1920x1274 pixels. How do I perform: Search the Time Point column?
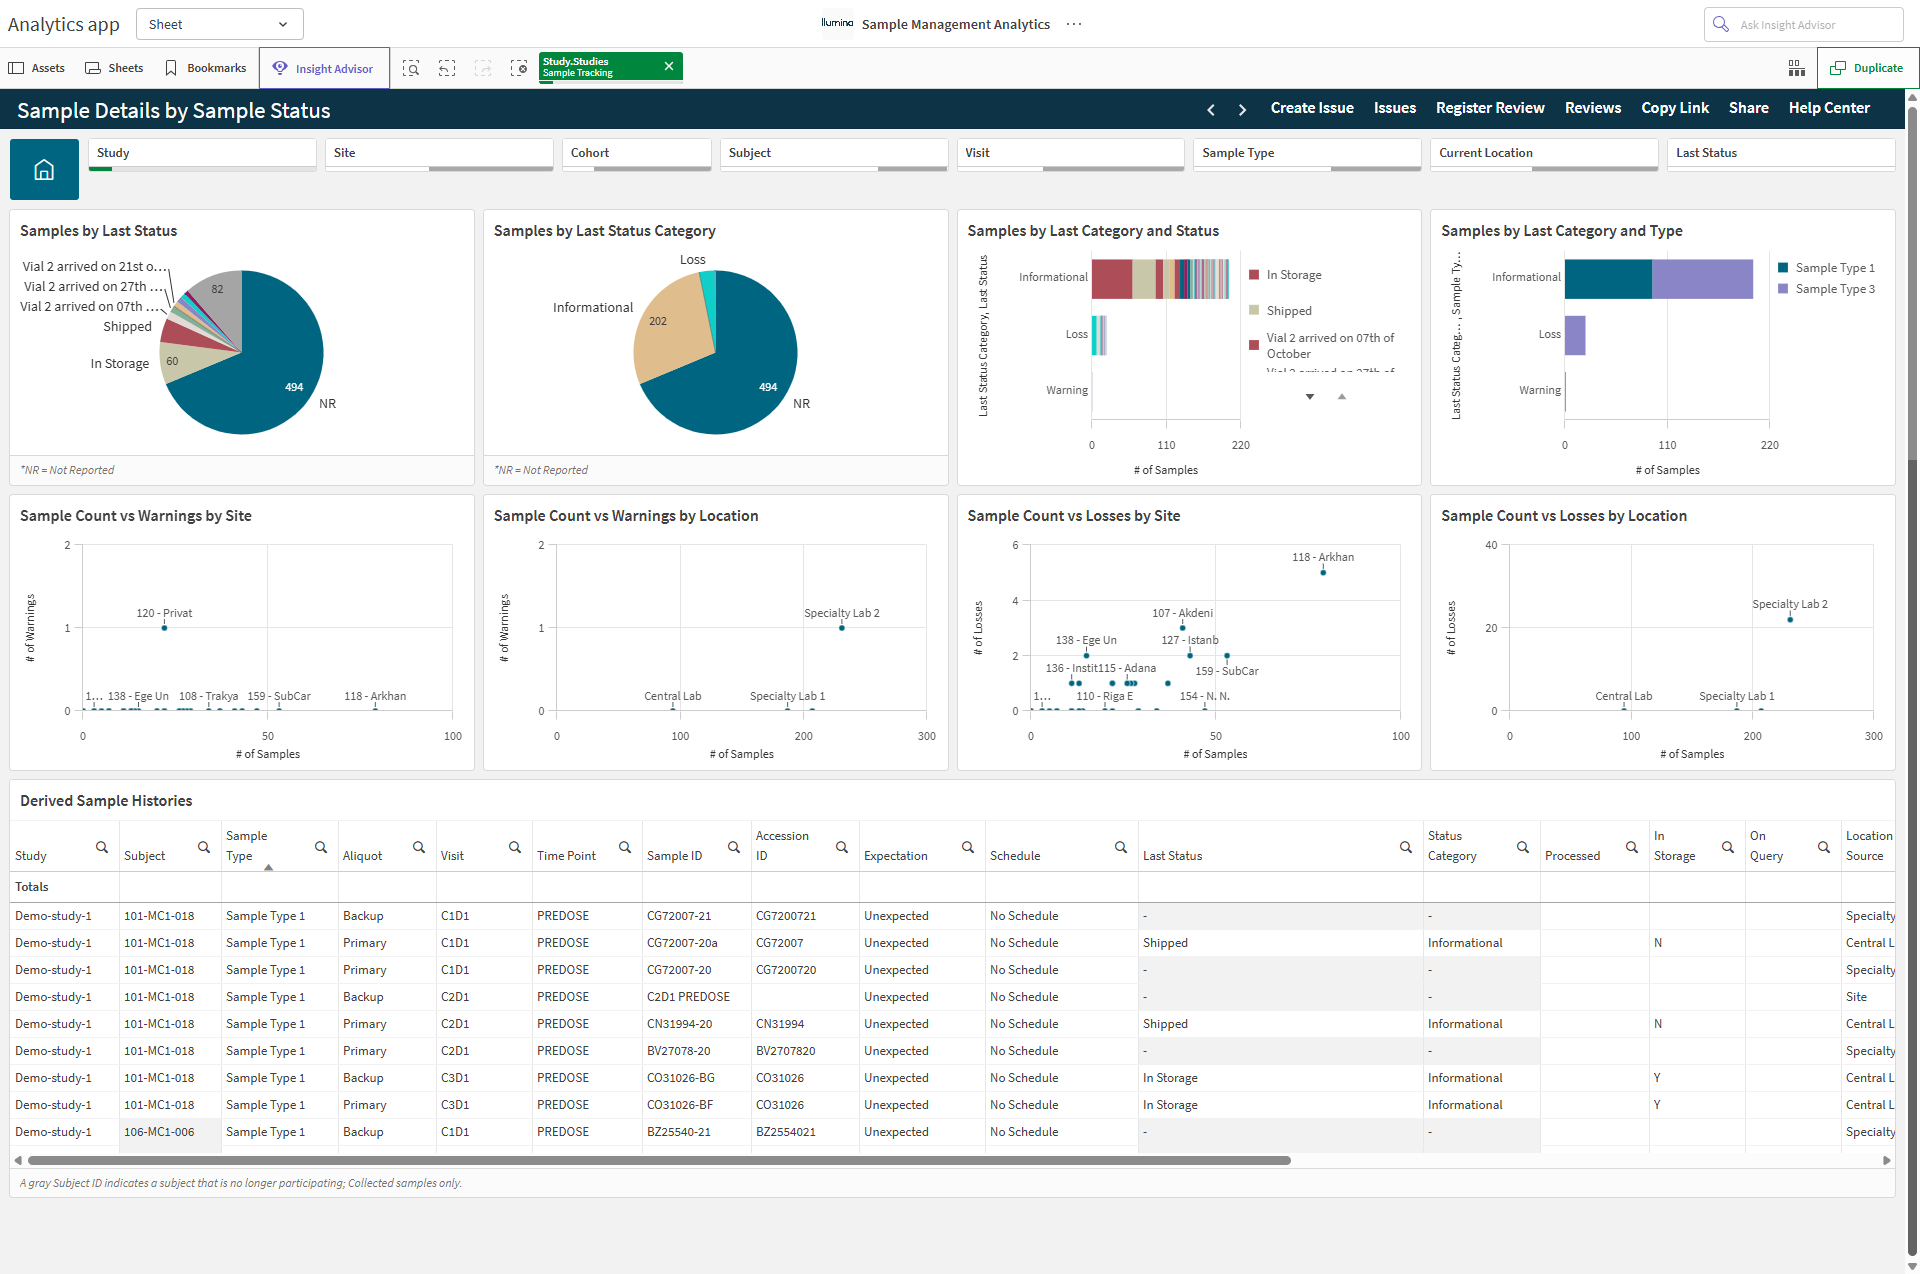[625, 847]
